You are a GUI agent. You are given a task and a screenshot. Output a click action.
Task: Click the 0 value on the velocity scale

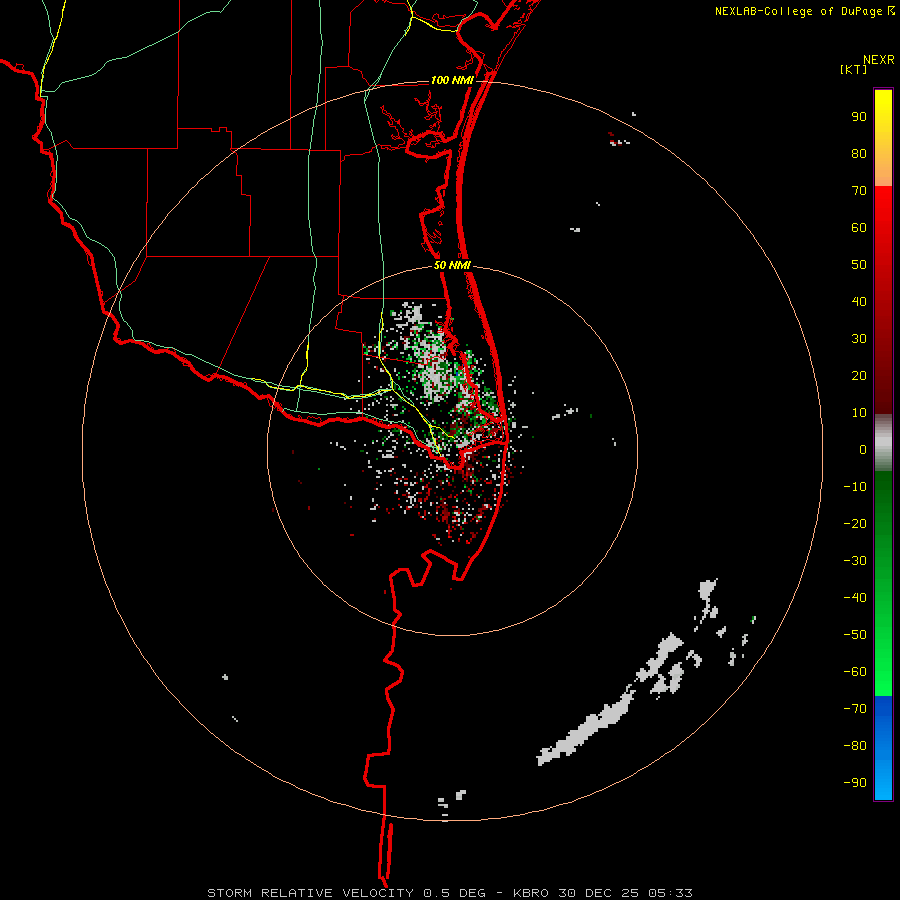(x=863, y=450)
